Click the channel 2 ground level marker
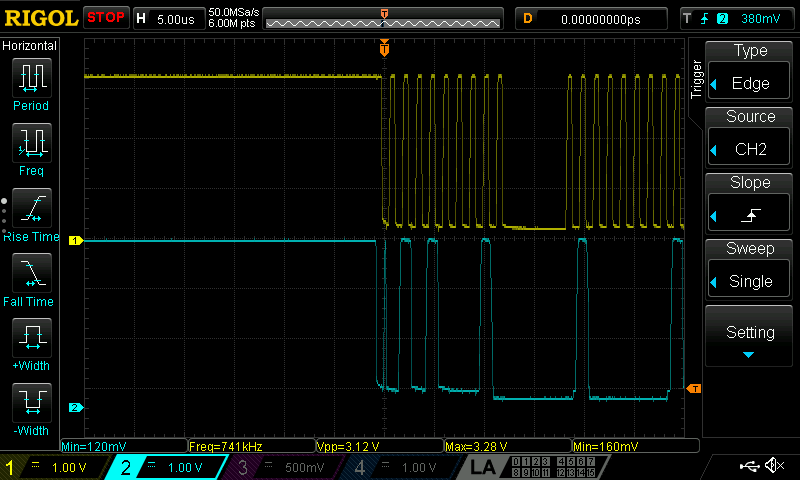800x480 pixels. pyautogui.click(x=76, y=408)
